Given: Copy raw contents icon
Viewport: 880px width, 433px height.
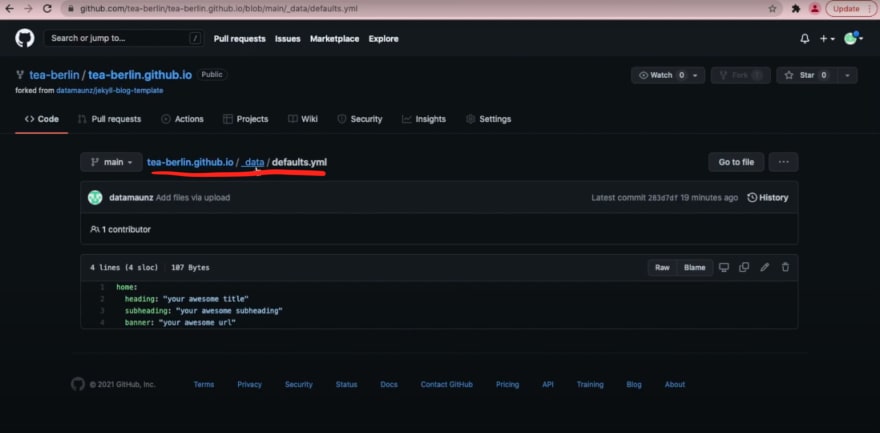Looking at the screenshot, I should (744, 267).
